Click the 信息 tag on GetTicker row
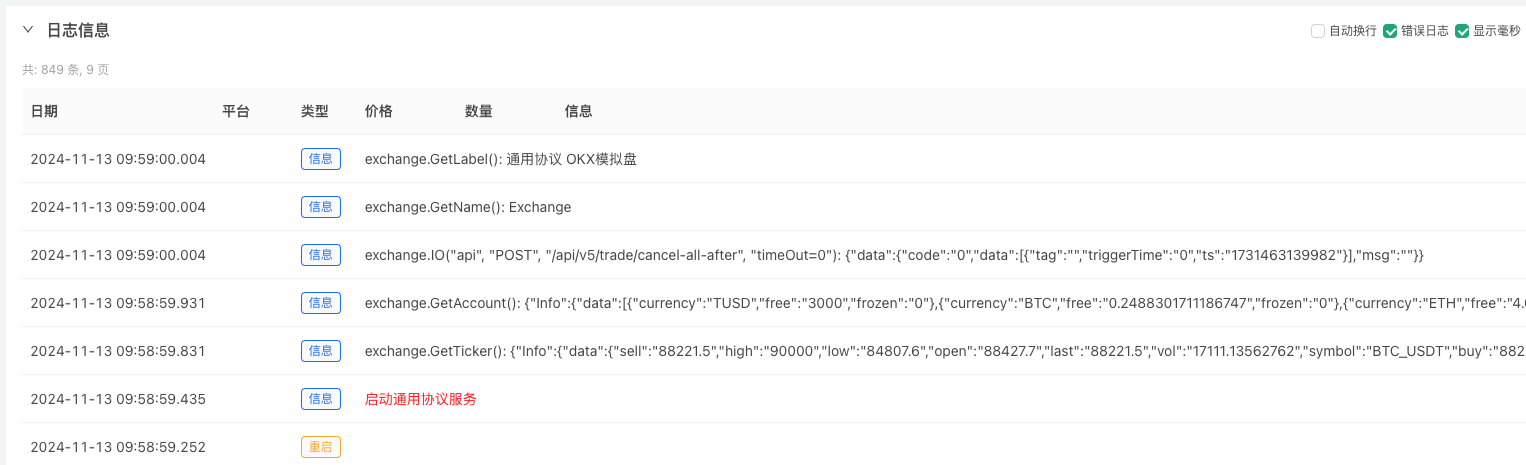Image resolution: width=1526 pixels, height=465 pixels. [x=321, y=351]
